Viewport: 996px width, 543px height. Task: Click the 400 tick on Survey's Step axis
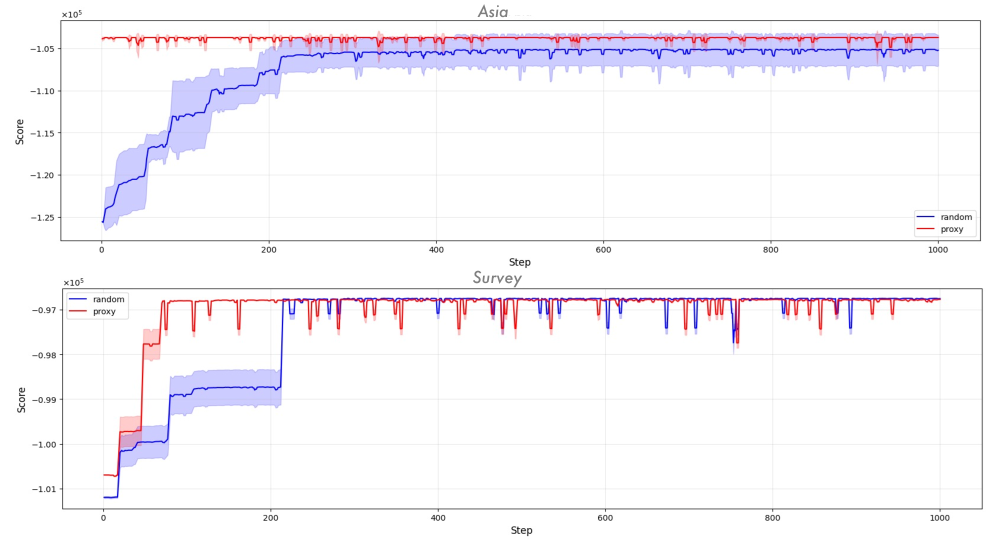[x=438, y=518]
